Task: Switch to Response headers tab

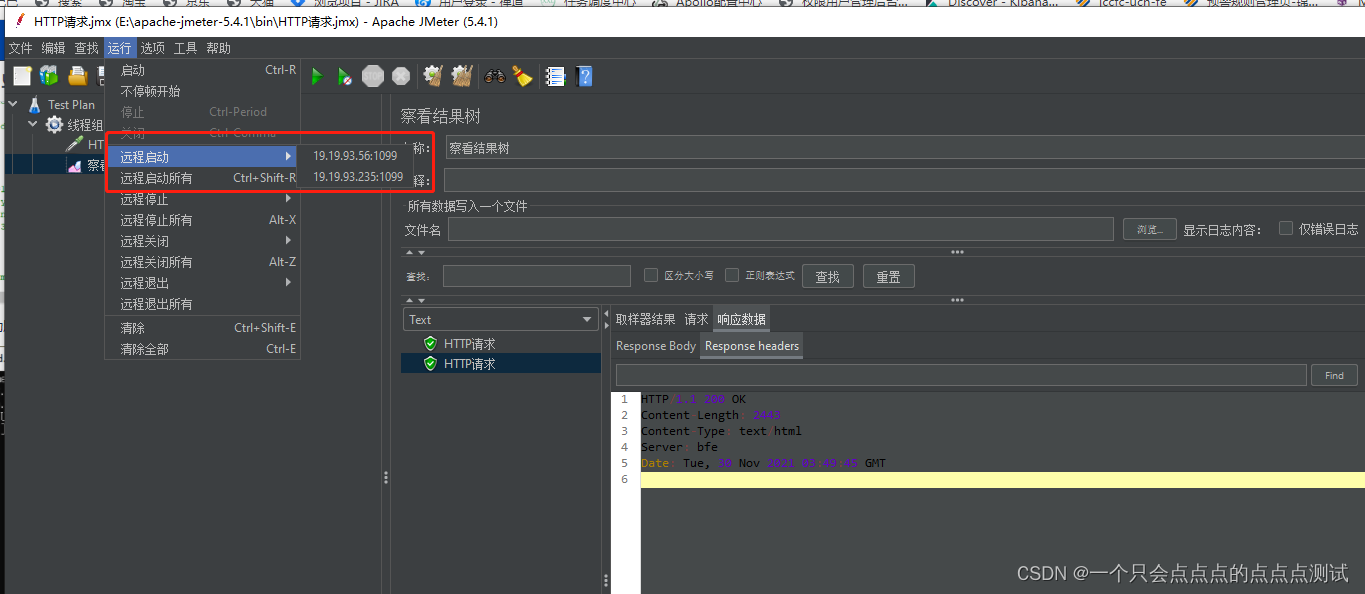Action: click(x=752, y=346)
